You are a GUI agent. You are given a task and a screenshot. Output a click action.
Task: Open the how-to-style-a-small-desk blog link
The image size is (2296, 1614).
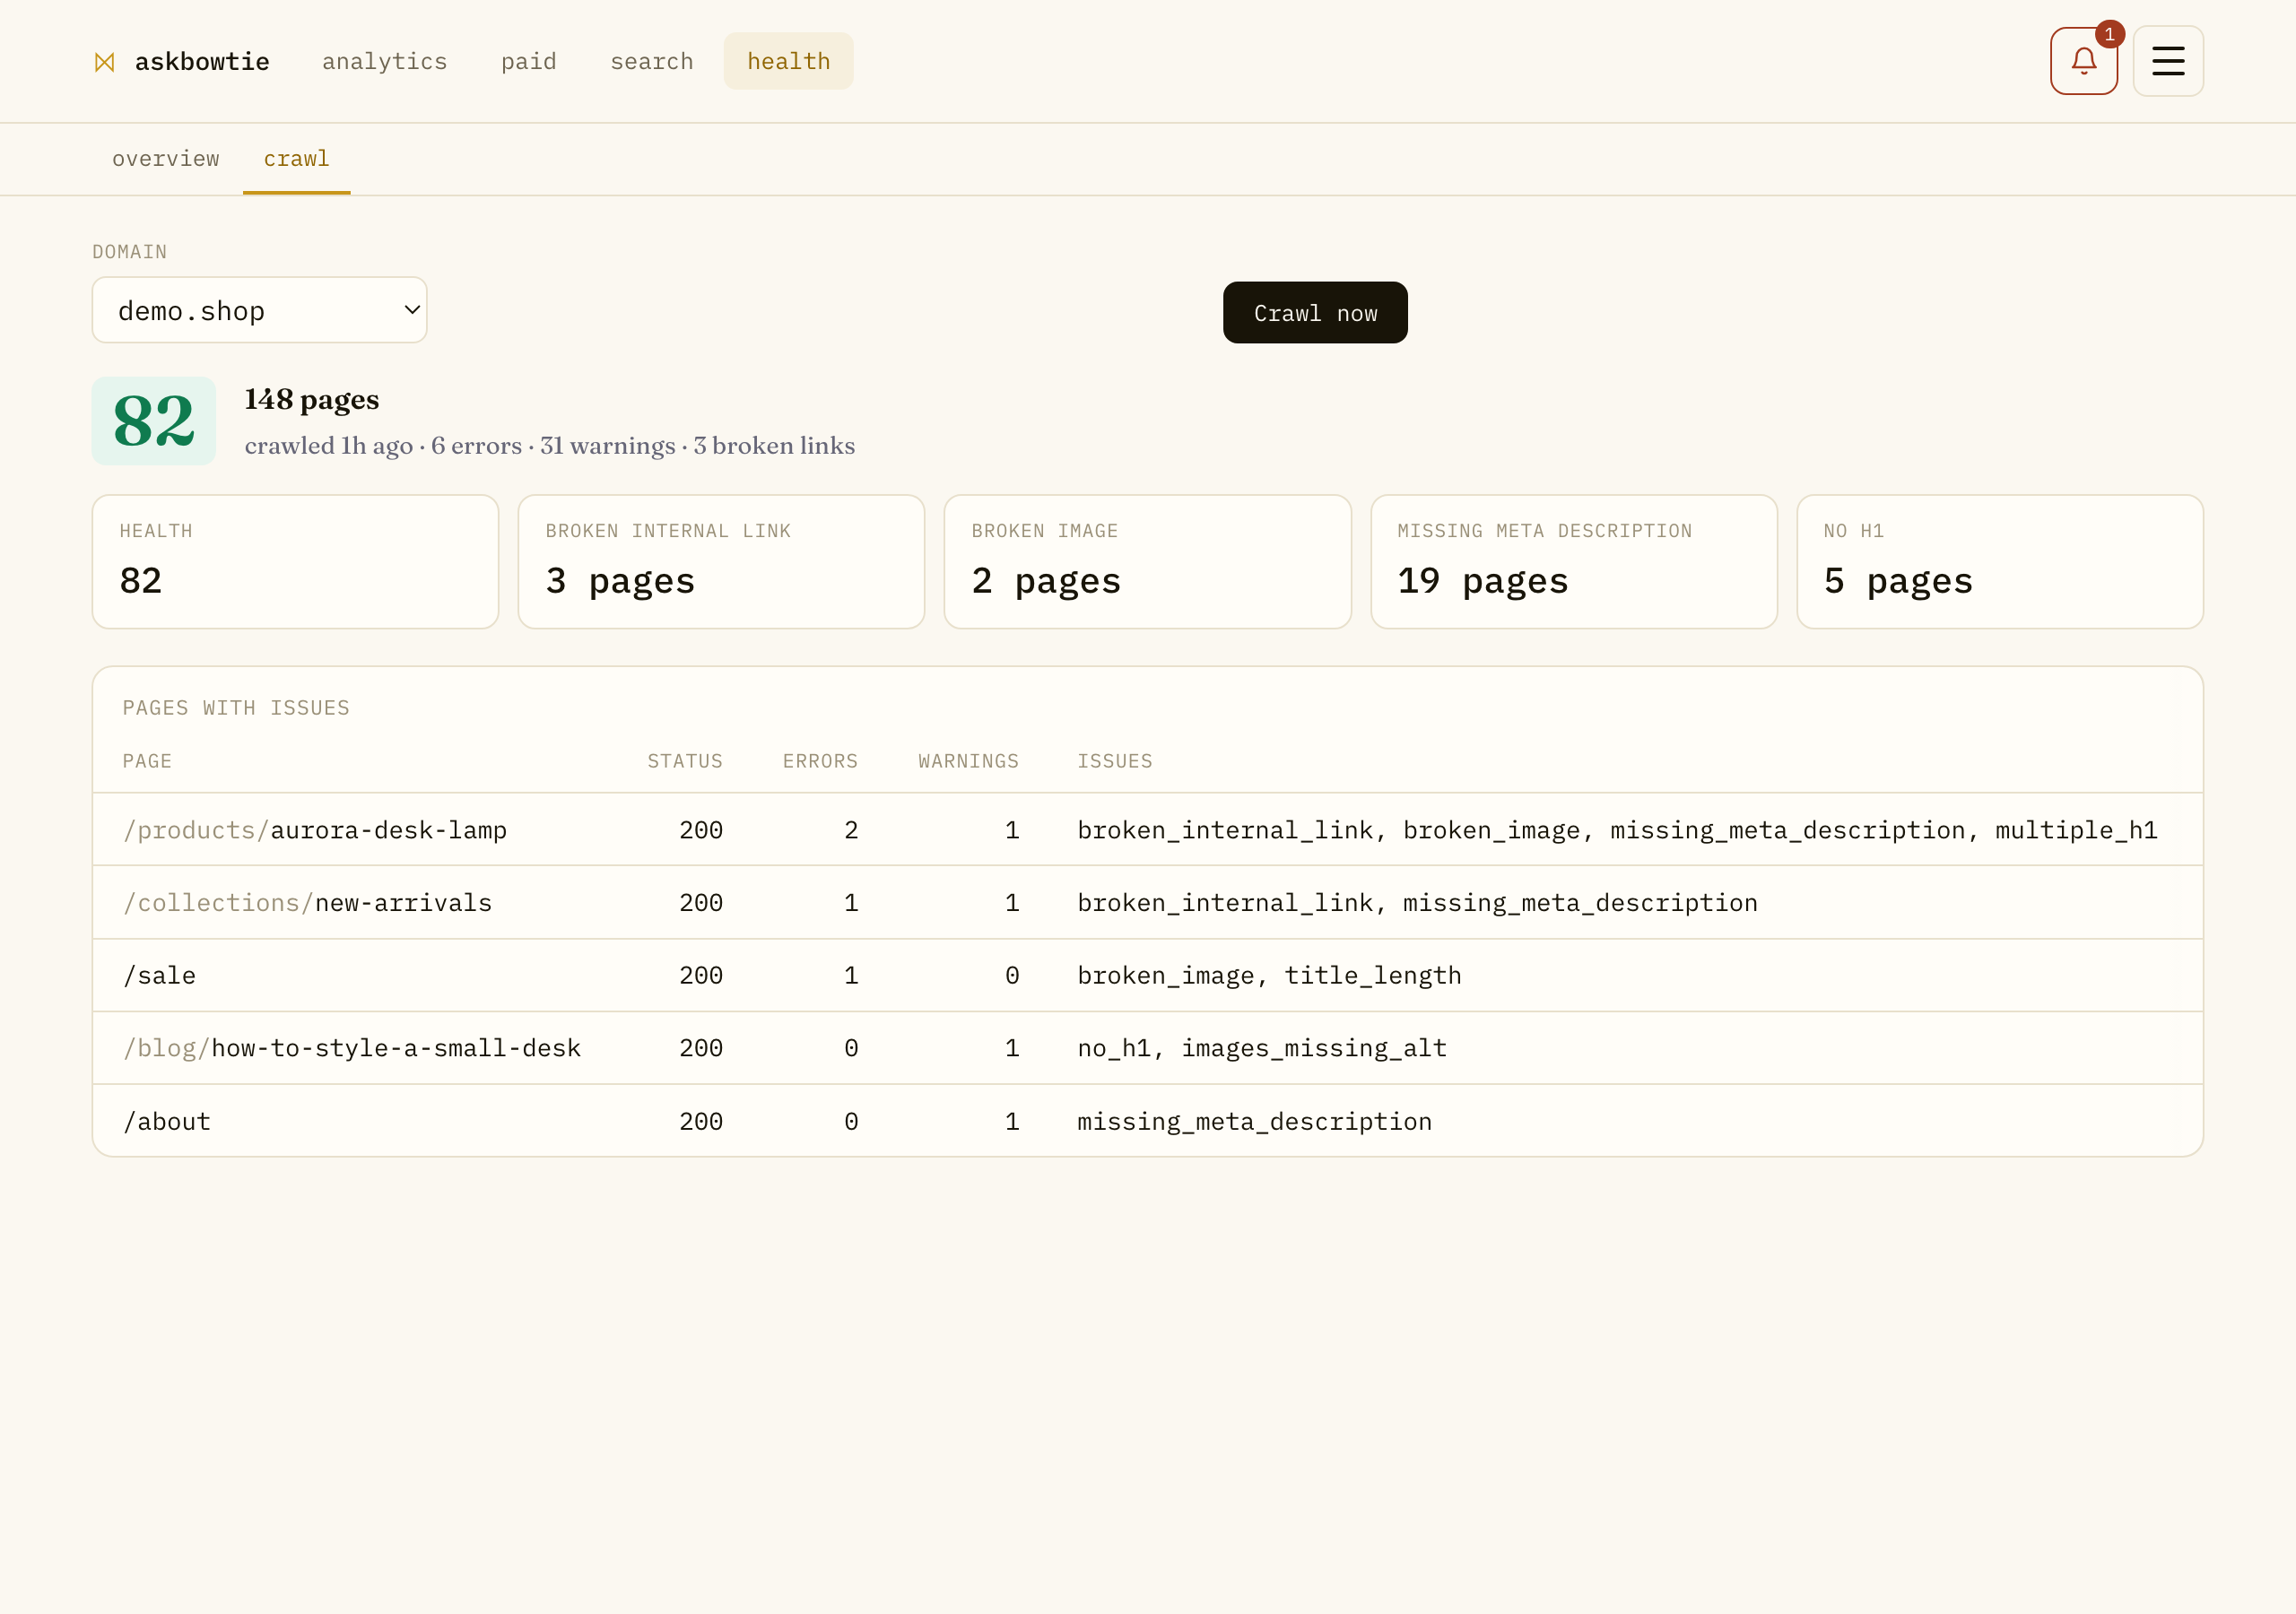(x=351, y=1048)
